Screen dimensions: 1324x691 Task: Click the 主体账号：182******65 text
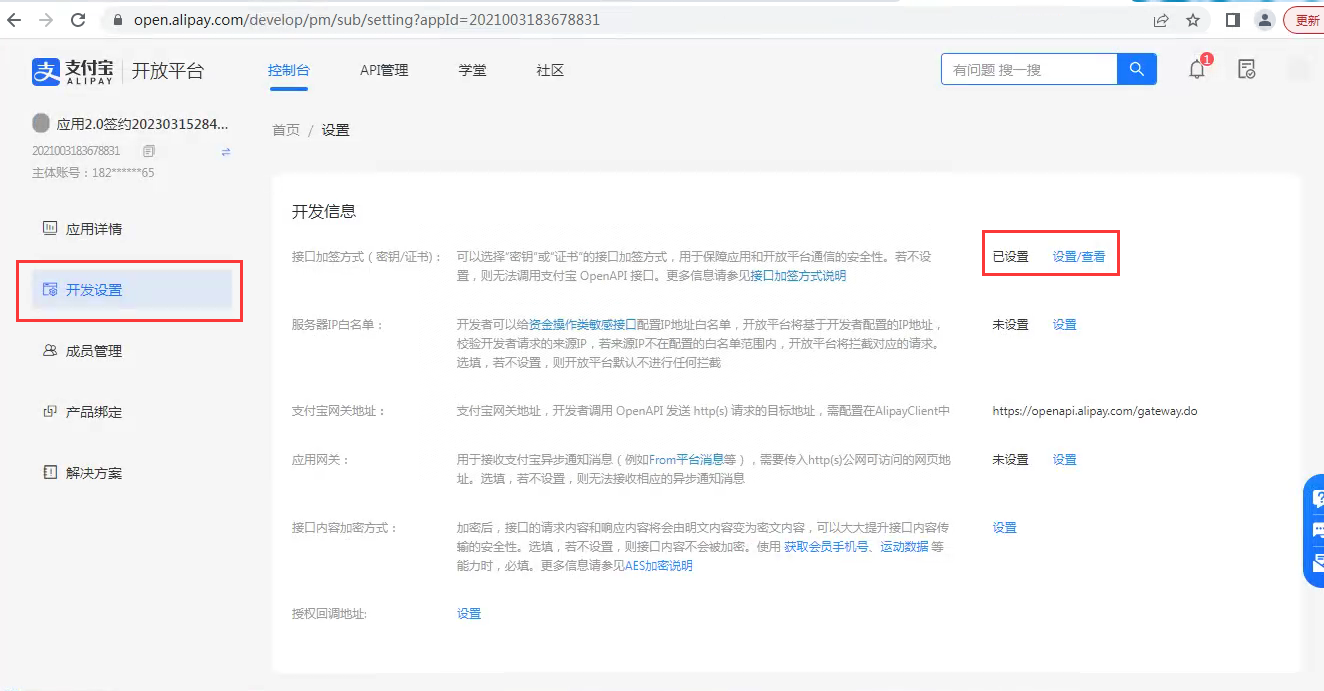tap(93, 172)
